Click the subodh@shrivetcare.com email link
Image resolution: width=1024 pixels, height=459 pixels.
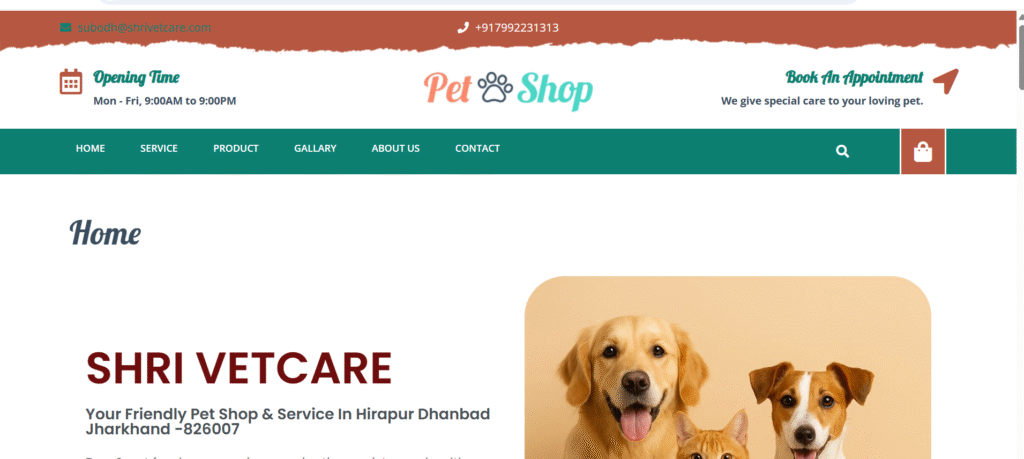pyautogui.click(x=144, y=27)
